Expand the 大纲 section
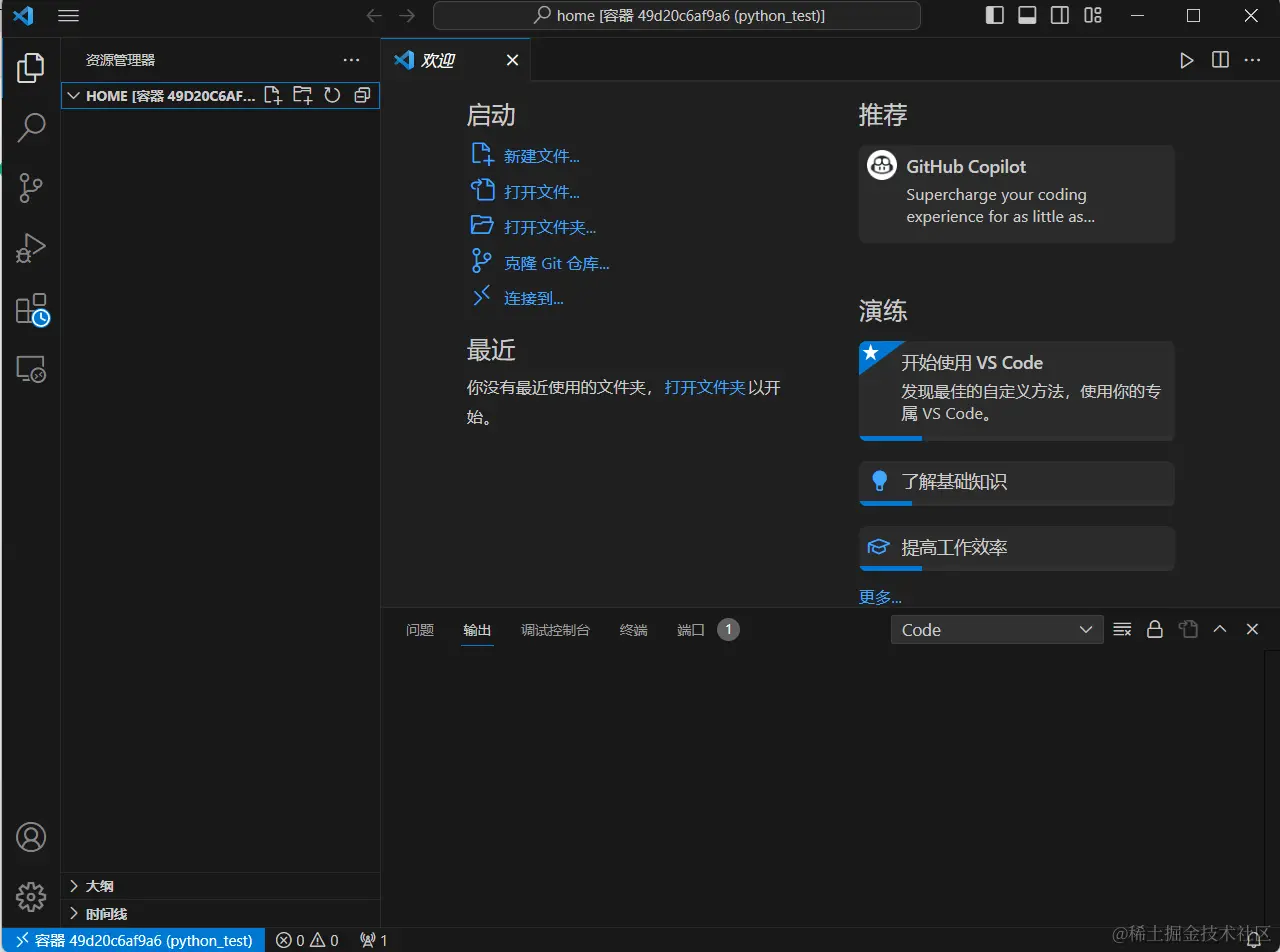The image size is (1280, 952). pos(220,886)
